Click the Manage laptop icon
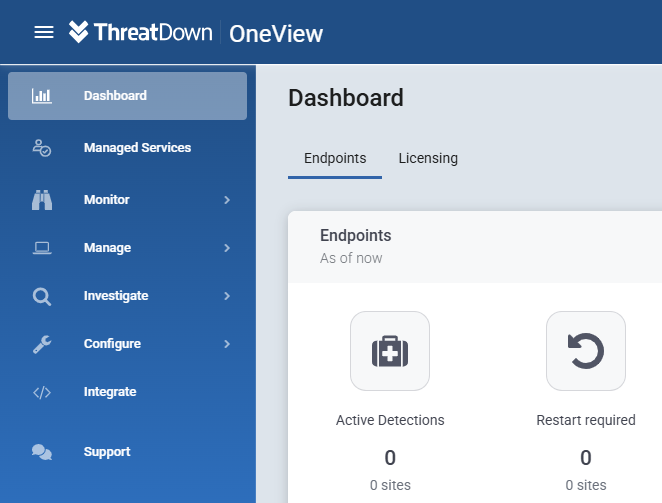The height and width of the screenshot is (503, 662). click(42, 248)
